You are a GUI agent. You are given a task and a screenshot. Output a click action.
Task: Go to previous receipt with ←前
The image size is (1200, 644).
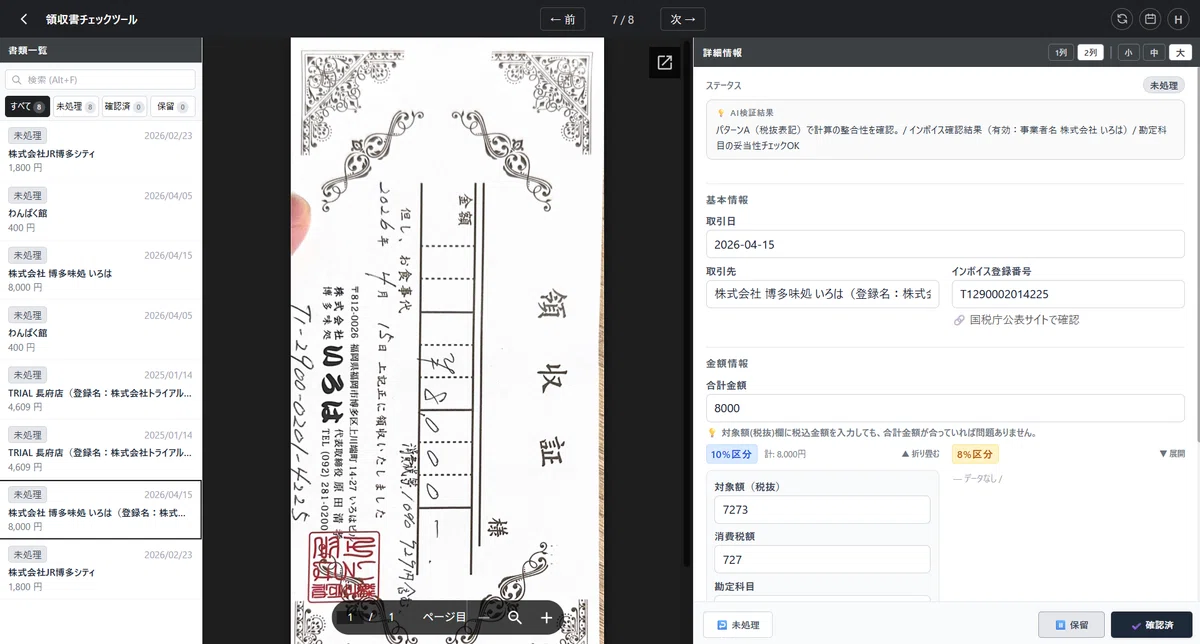click(x=563, y=19)
